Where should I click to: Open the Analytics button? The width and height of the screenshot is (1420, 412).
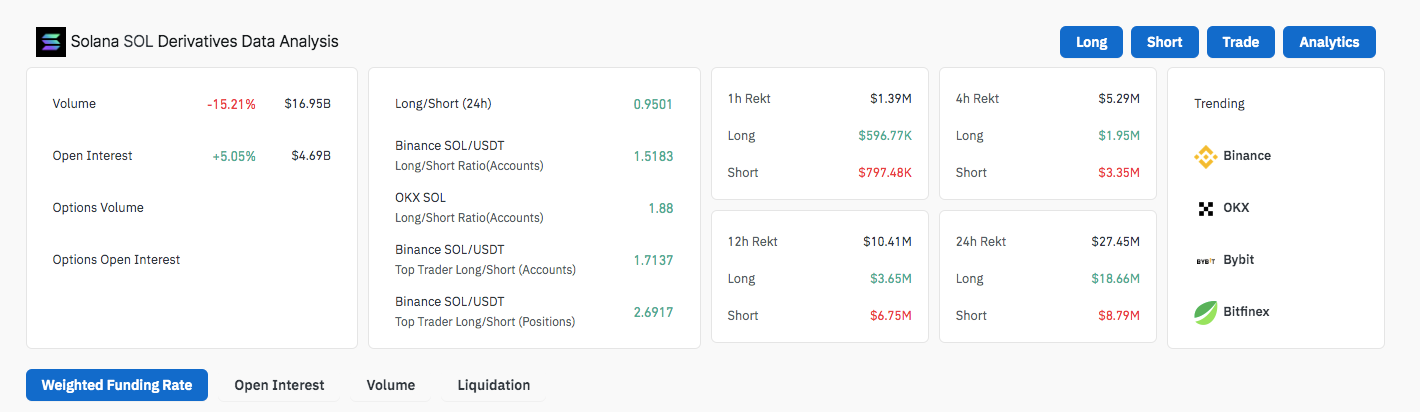(1329, 42)
